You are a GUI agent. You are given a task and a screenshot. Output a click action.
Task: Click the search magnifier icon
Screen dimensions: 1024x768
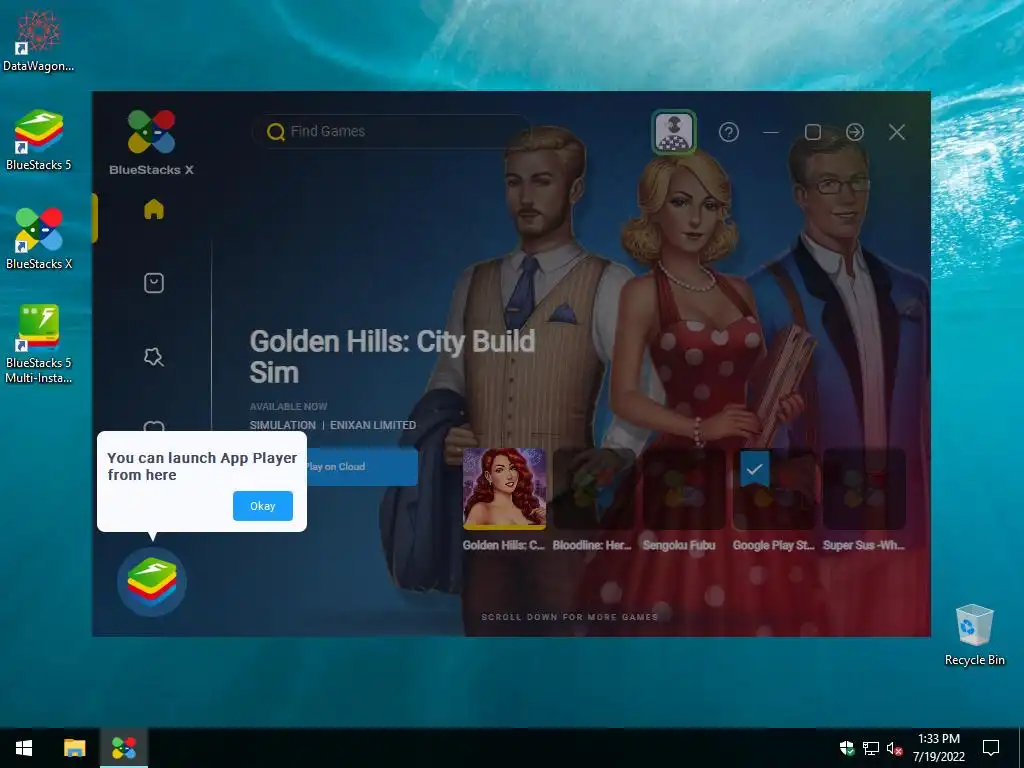click(x=276, y=132)
